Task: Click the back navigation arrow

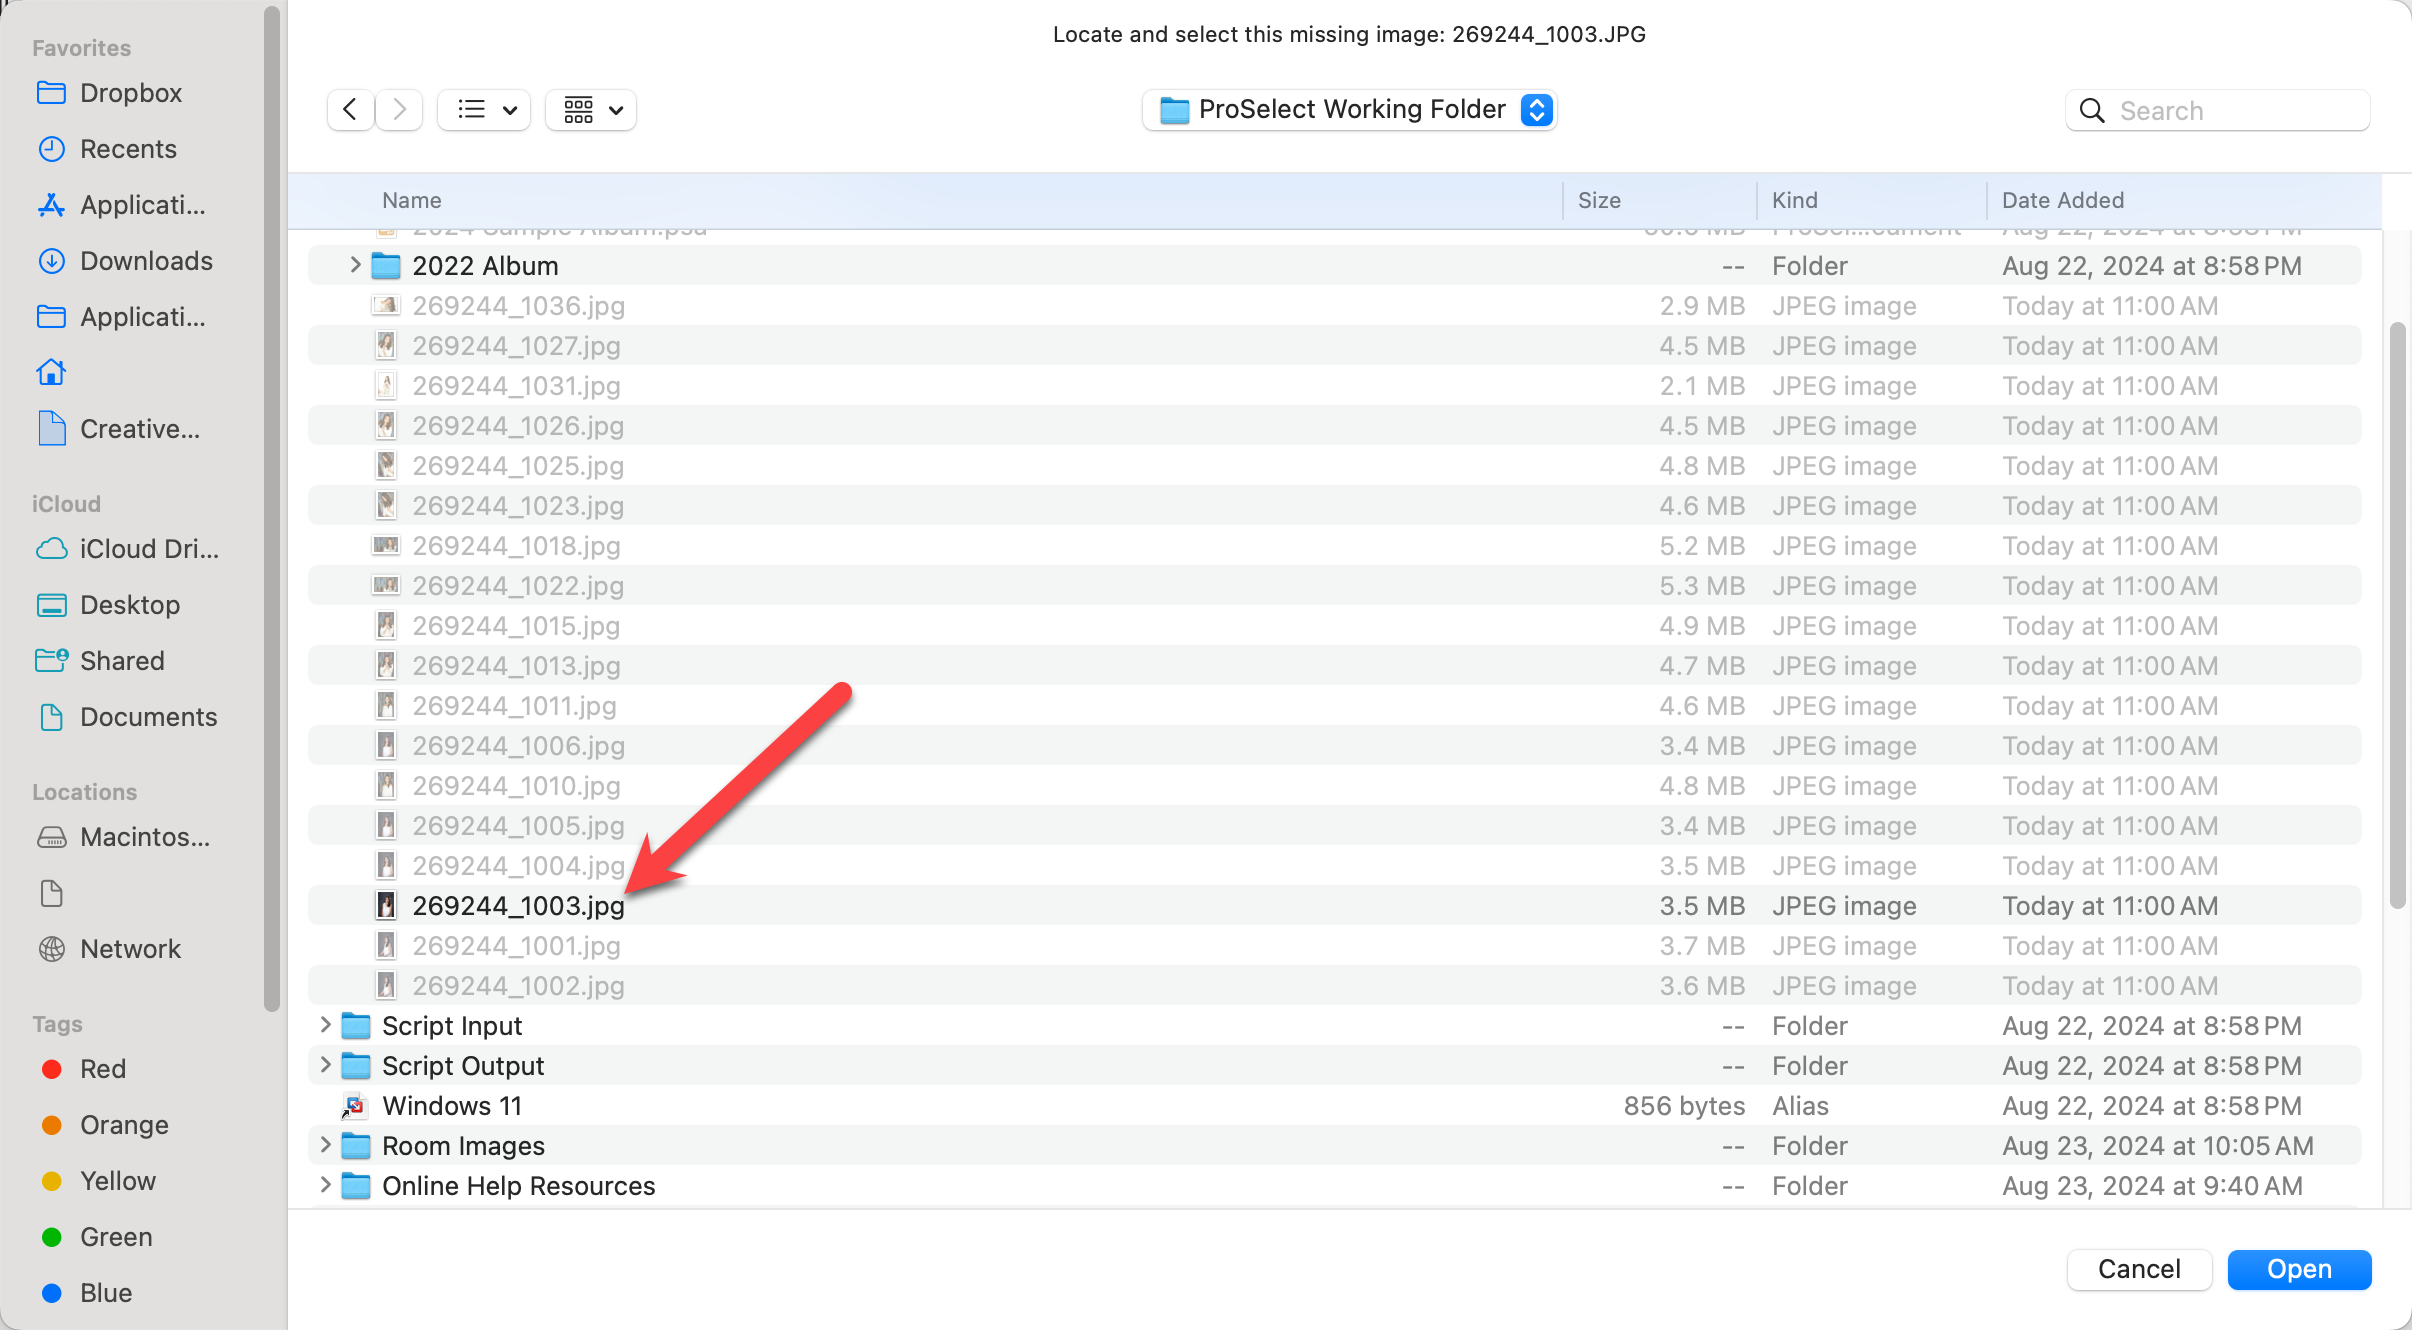Action: 350,109
